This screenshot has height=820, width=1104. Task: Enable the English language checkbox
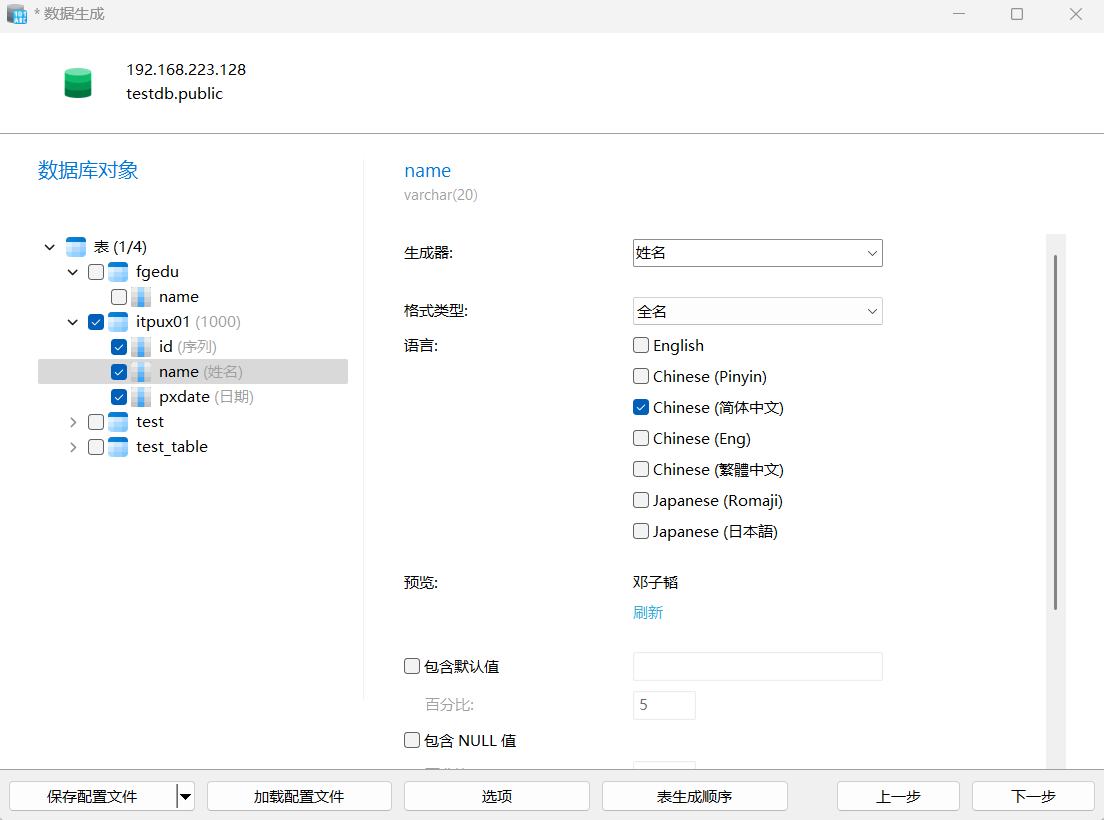click(x=641, y=346)
